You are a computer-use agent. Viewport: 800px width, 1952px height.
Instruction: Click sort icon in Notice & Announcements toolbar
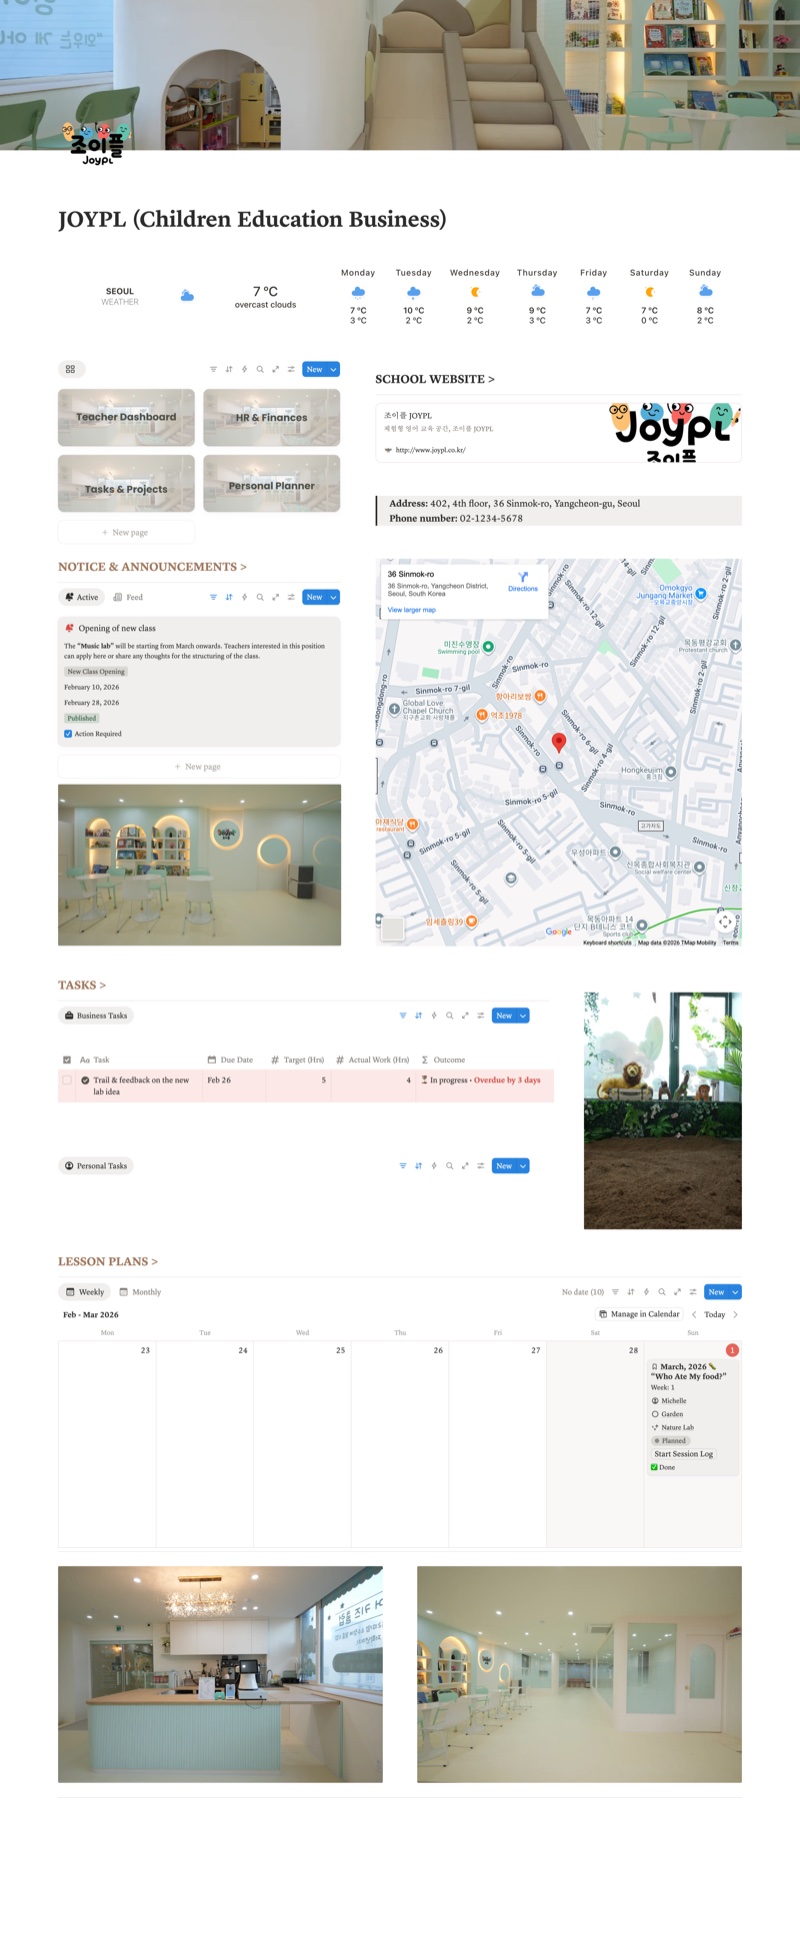(x=229, y=597)
